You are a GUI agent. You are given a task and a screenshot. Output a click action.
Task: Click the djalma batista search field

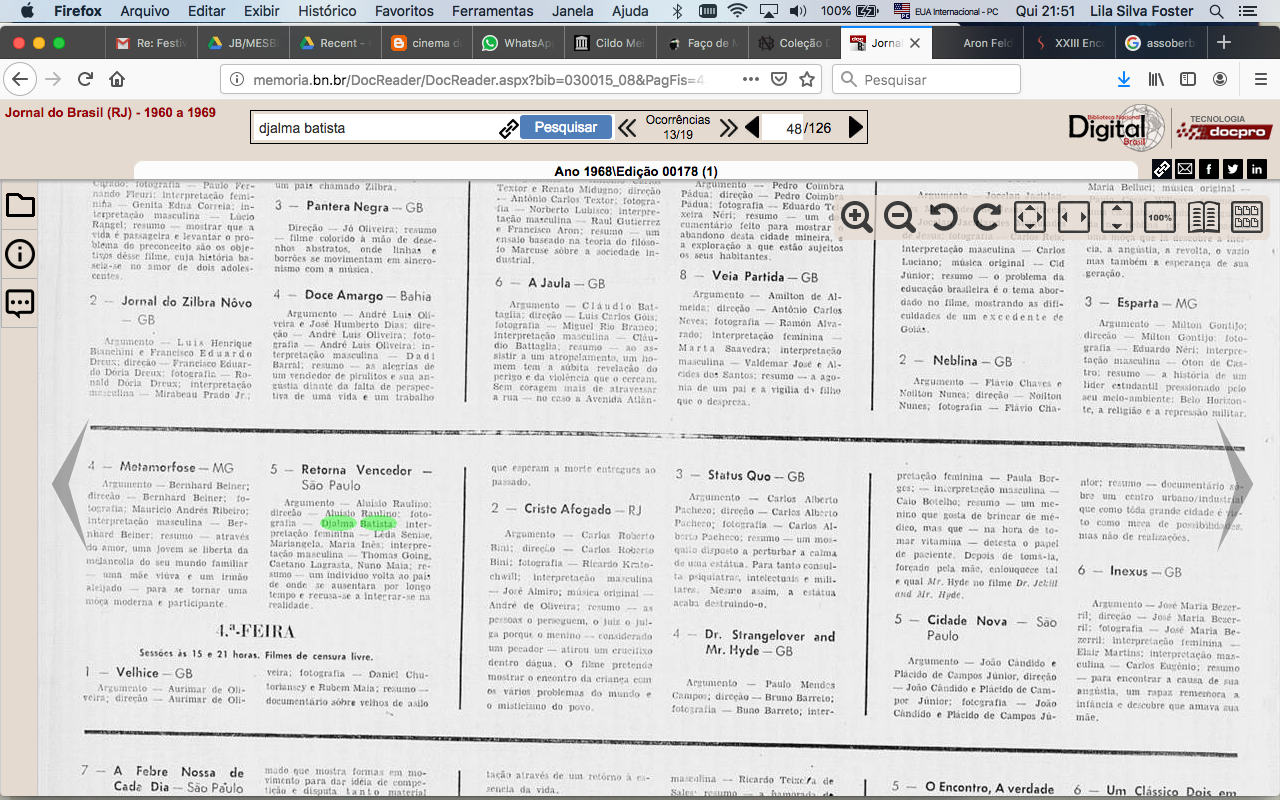(x=375, y=128)
